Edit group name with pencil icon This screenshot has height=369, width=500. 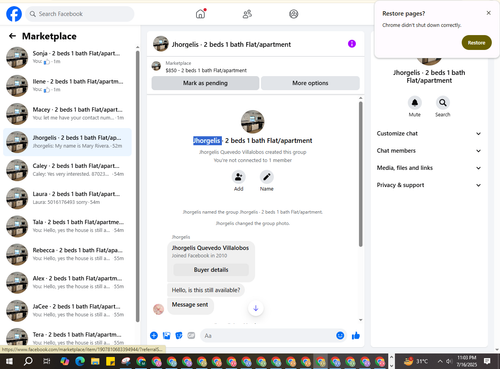(x=267, y=177)
